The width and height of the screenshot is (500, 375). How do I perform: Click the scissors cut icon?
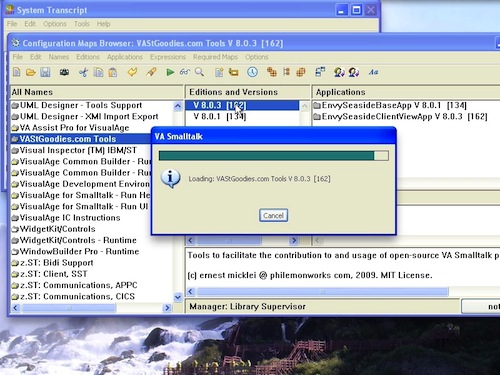click(x=83, y=72)
